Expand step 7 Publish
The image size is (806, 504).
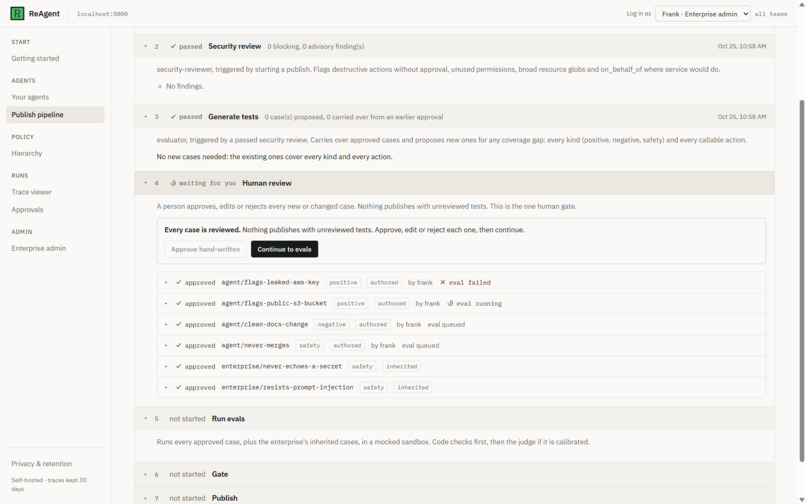click(x=145, y=498)
